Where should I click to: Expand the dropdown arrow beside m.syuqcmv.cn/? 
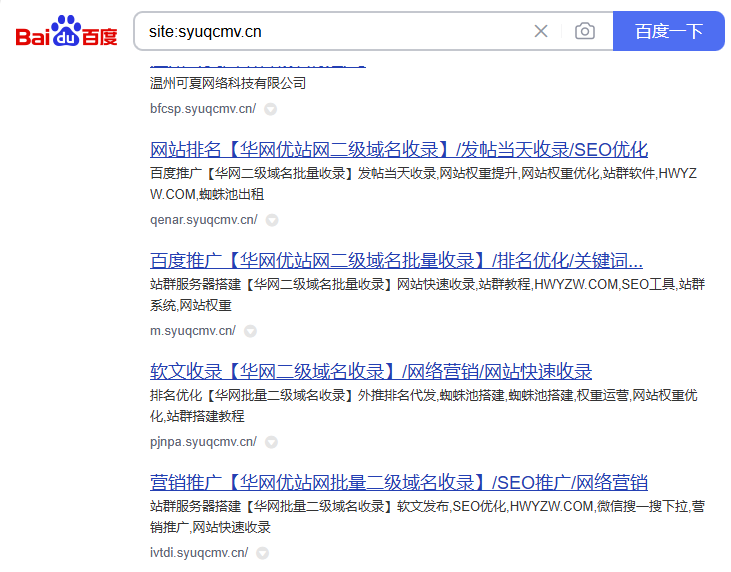[250, 331]
